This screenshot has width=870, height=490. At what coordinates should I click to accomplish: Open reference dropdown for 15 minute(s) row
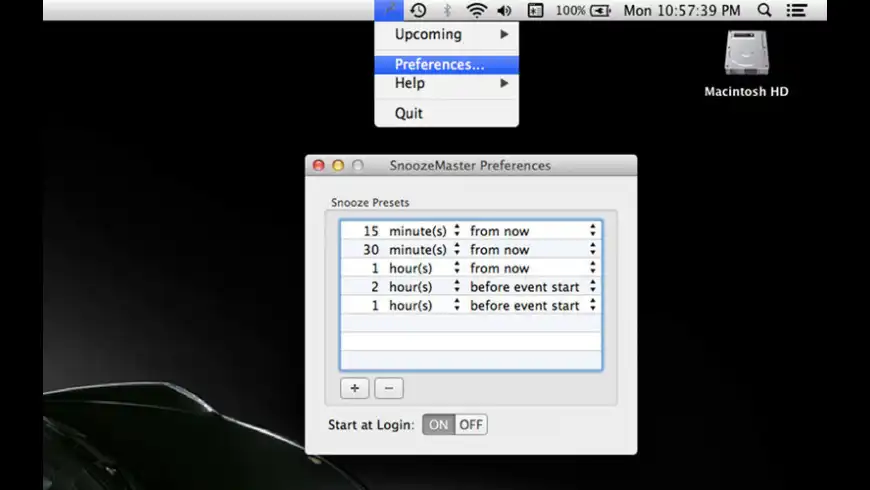point(533,231)
